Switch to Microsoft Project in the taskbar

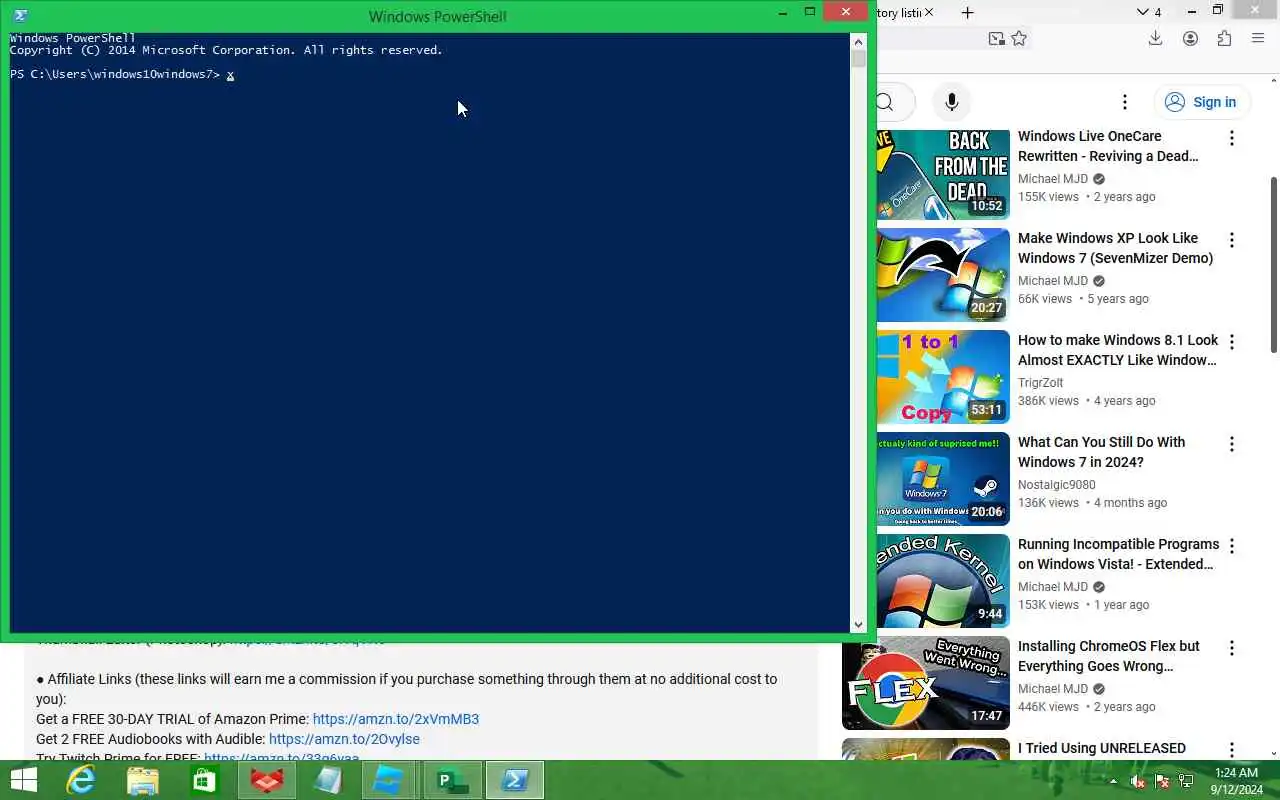452,780
